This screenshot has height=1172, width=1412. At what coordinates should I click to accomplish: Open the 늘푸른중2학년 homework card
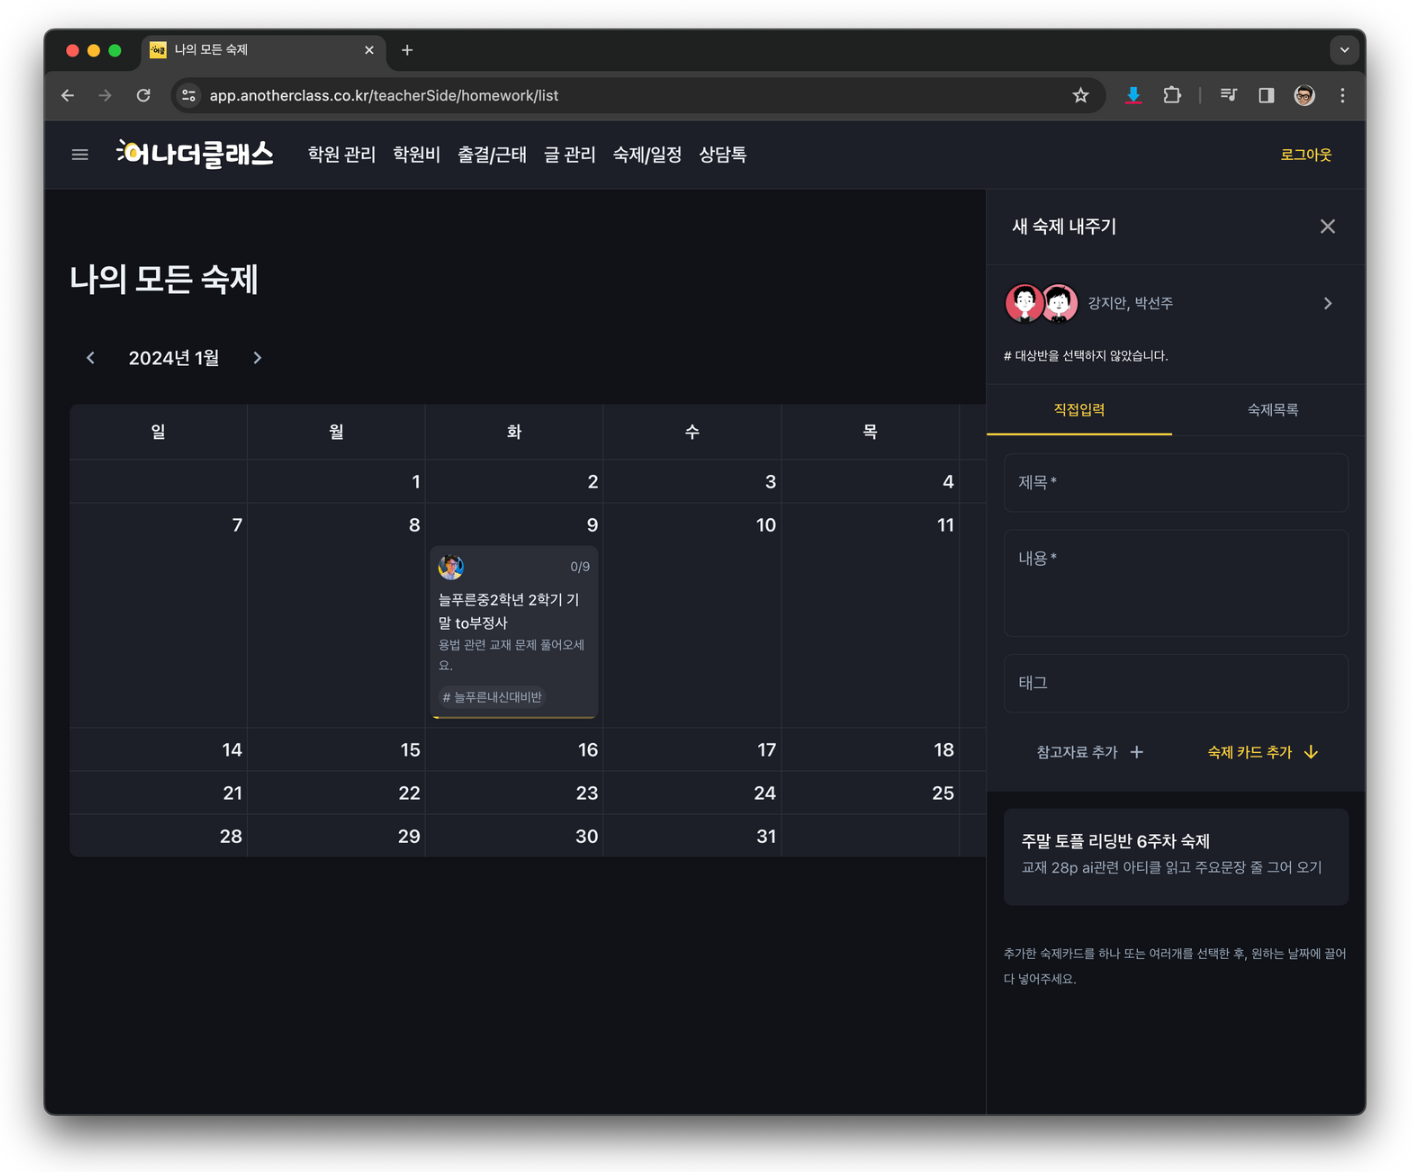[514, 632]
